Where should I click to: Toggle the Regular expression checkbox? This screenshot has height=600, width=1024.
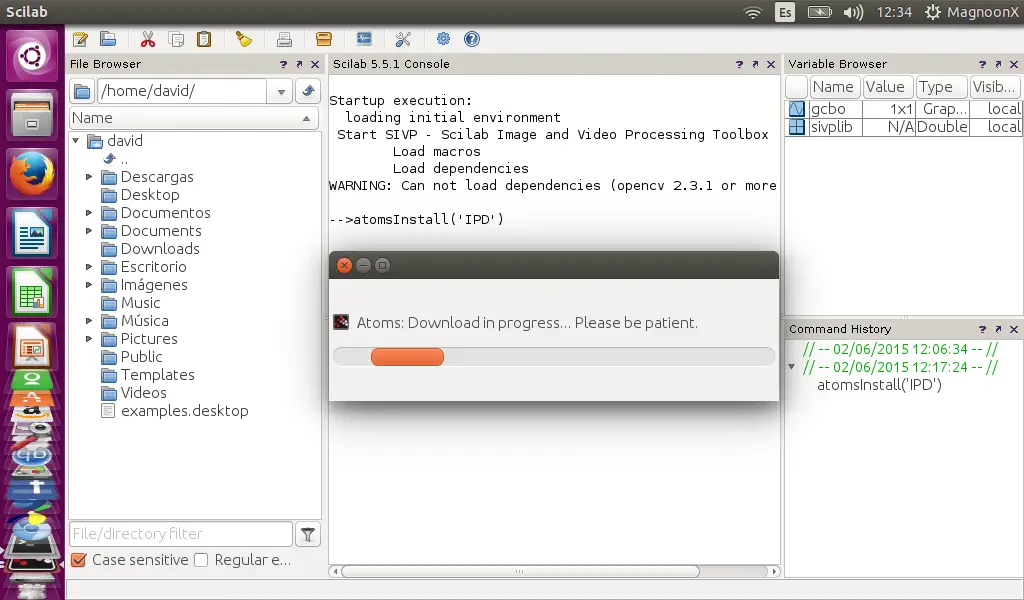(201, 560)
